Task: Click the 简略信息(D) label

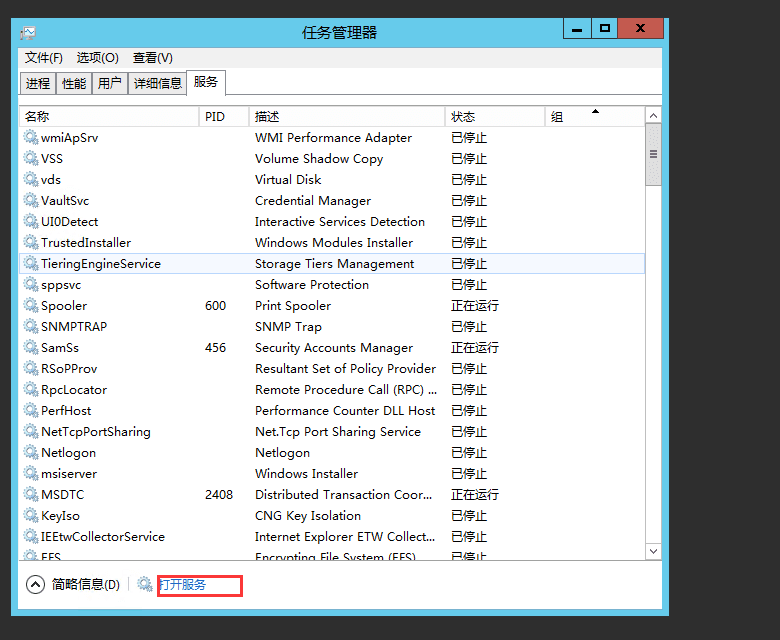Action: click(x=86, y=585)
